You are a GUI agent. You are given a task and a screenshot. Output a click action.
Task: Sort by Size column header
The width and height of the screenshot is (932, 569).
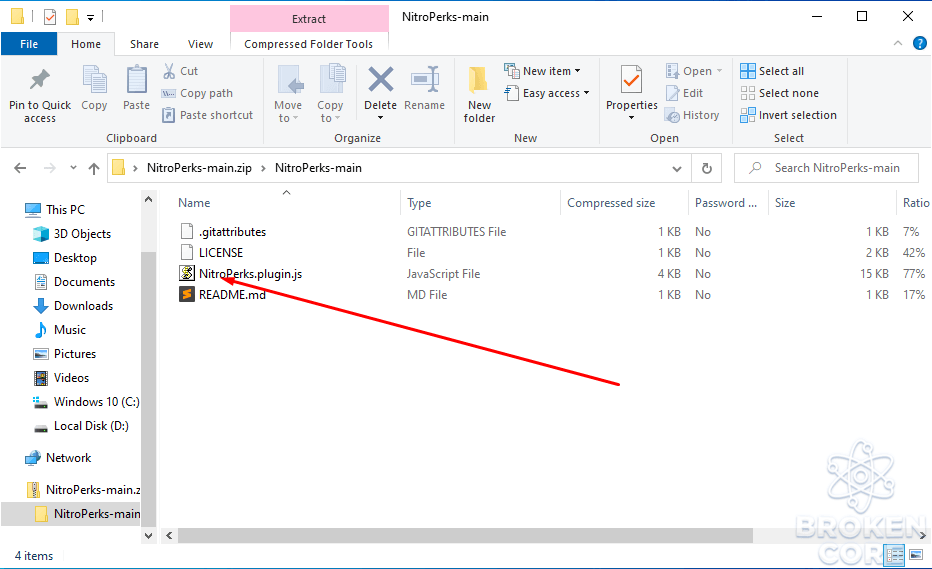coord(785,203)
